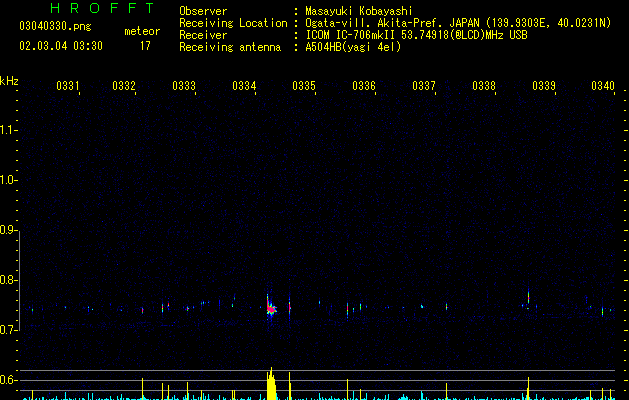The height and width of the screenshot is (400, 629).
Task: Click the Observer label
Action: tap(203, 11)
